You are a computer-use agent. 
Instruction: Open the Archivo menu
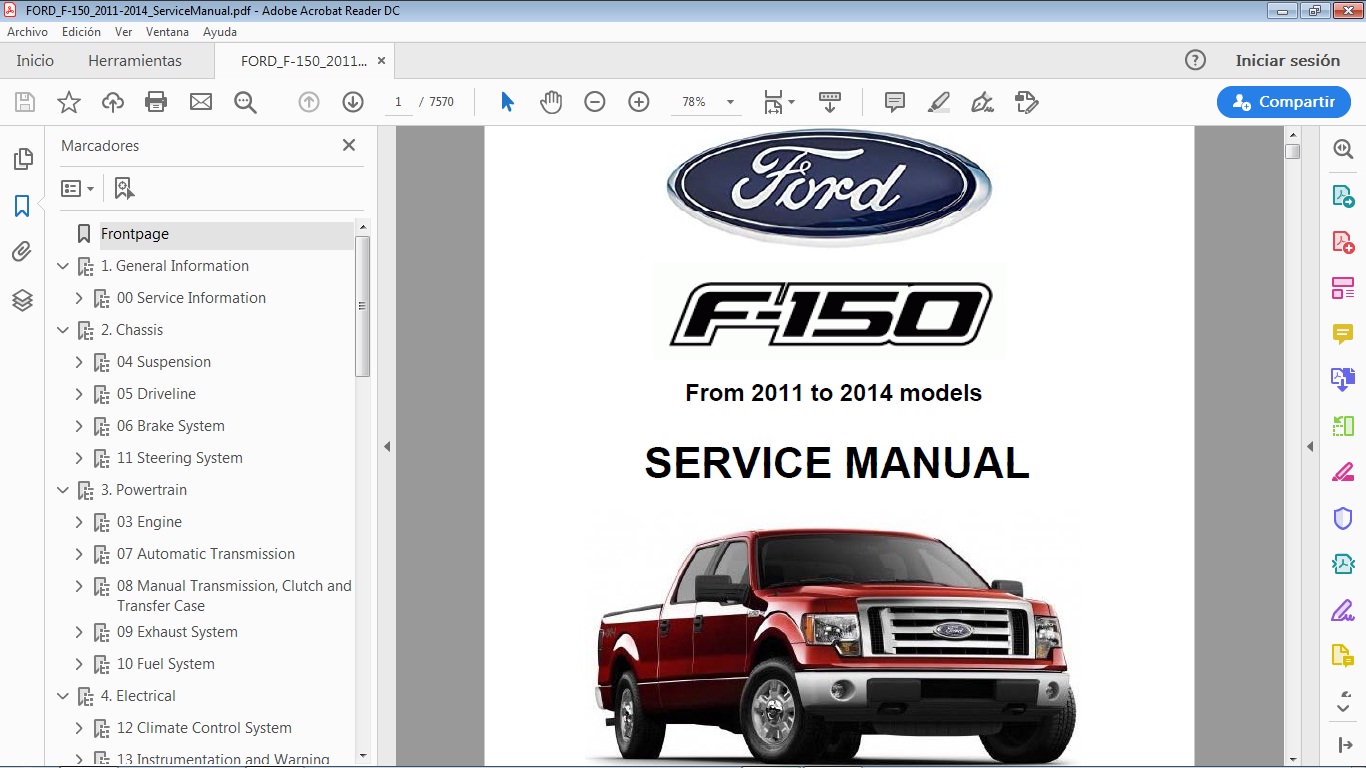[x=27, y=31]
